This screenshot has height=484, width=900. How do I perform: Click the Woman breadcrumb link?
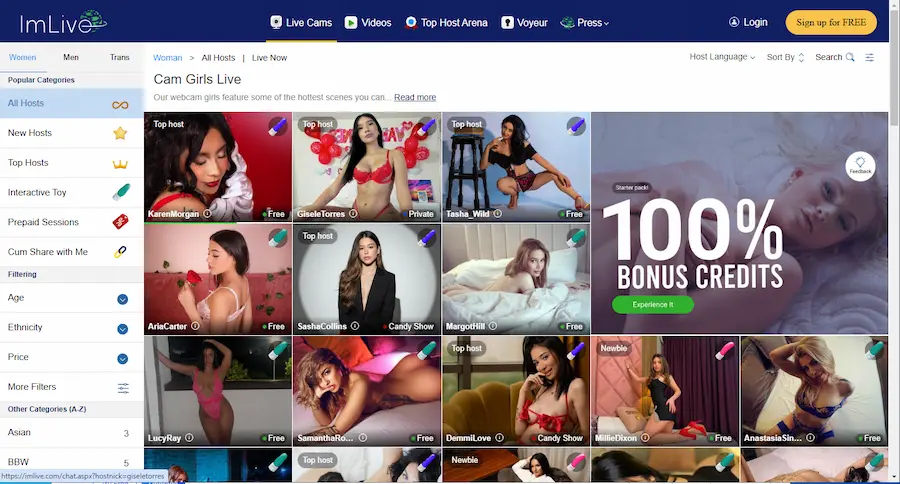(168, 58)
